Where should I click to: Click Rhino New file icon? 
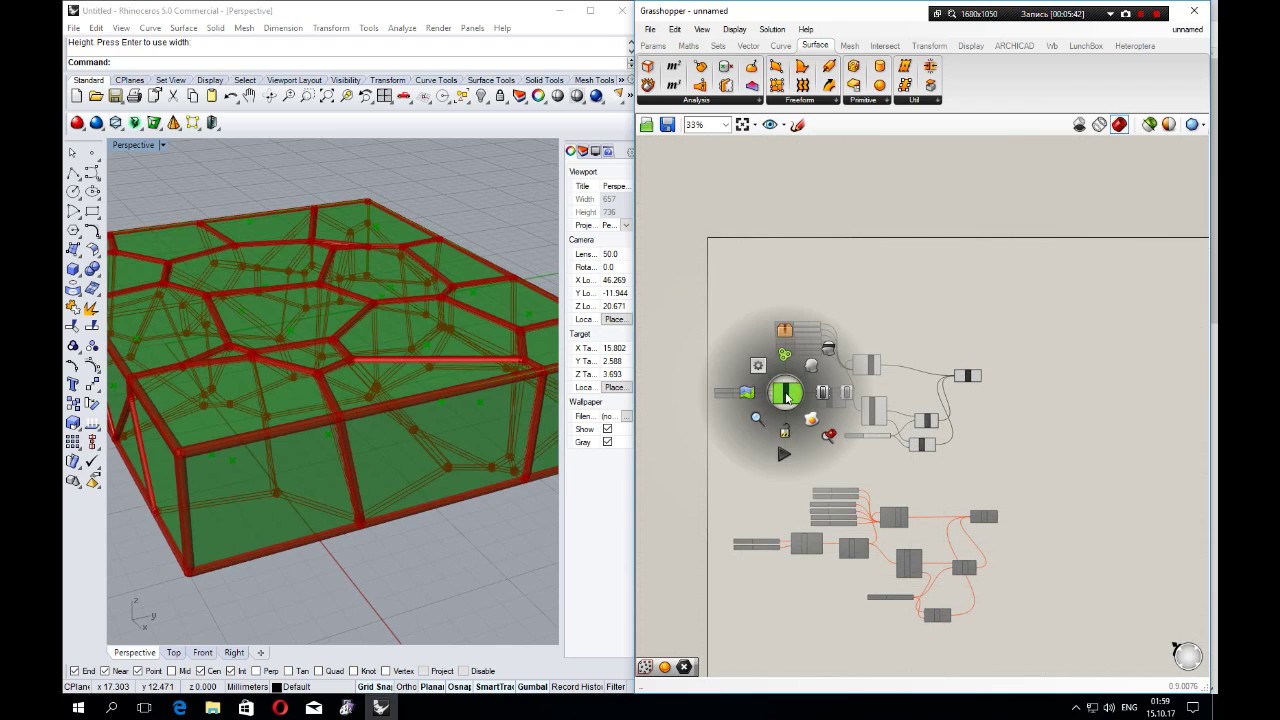coord(76,96)
